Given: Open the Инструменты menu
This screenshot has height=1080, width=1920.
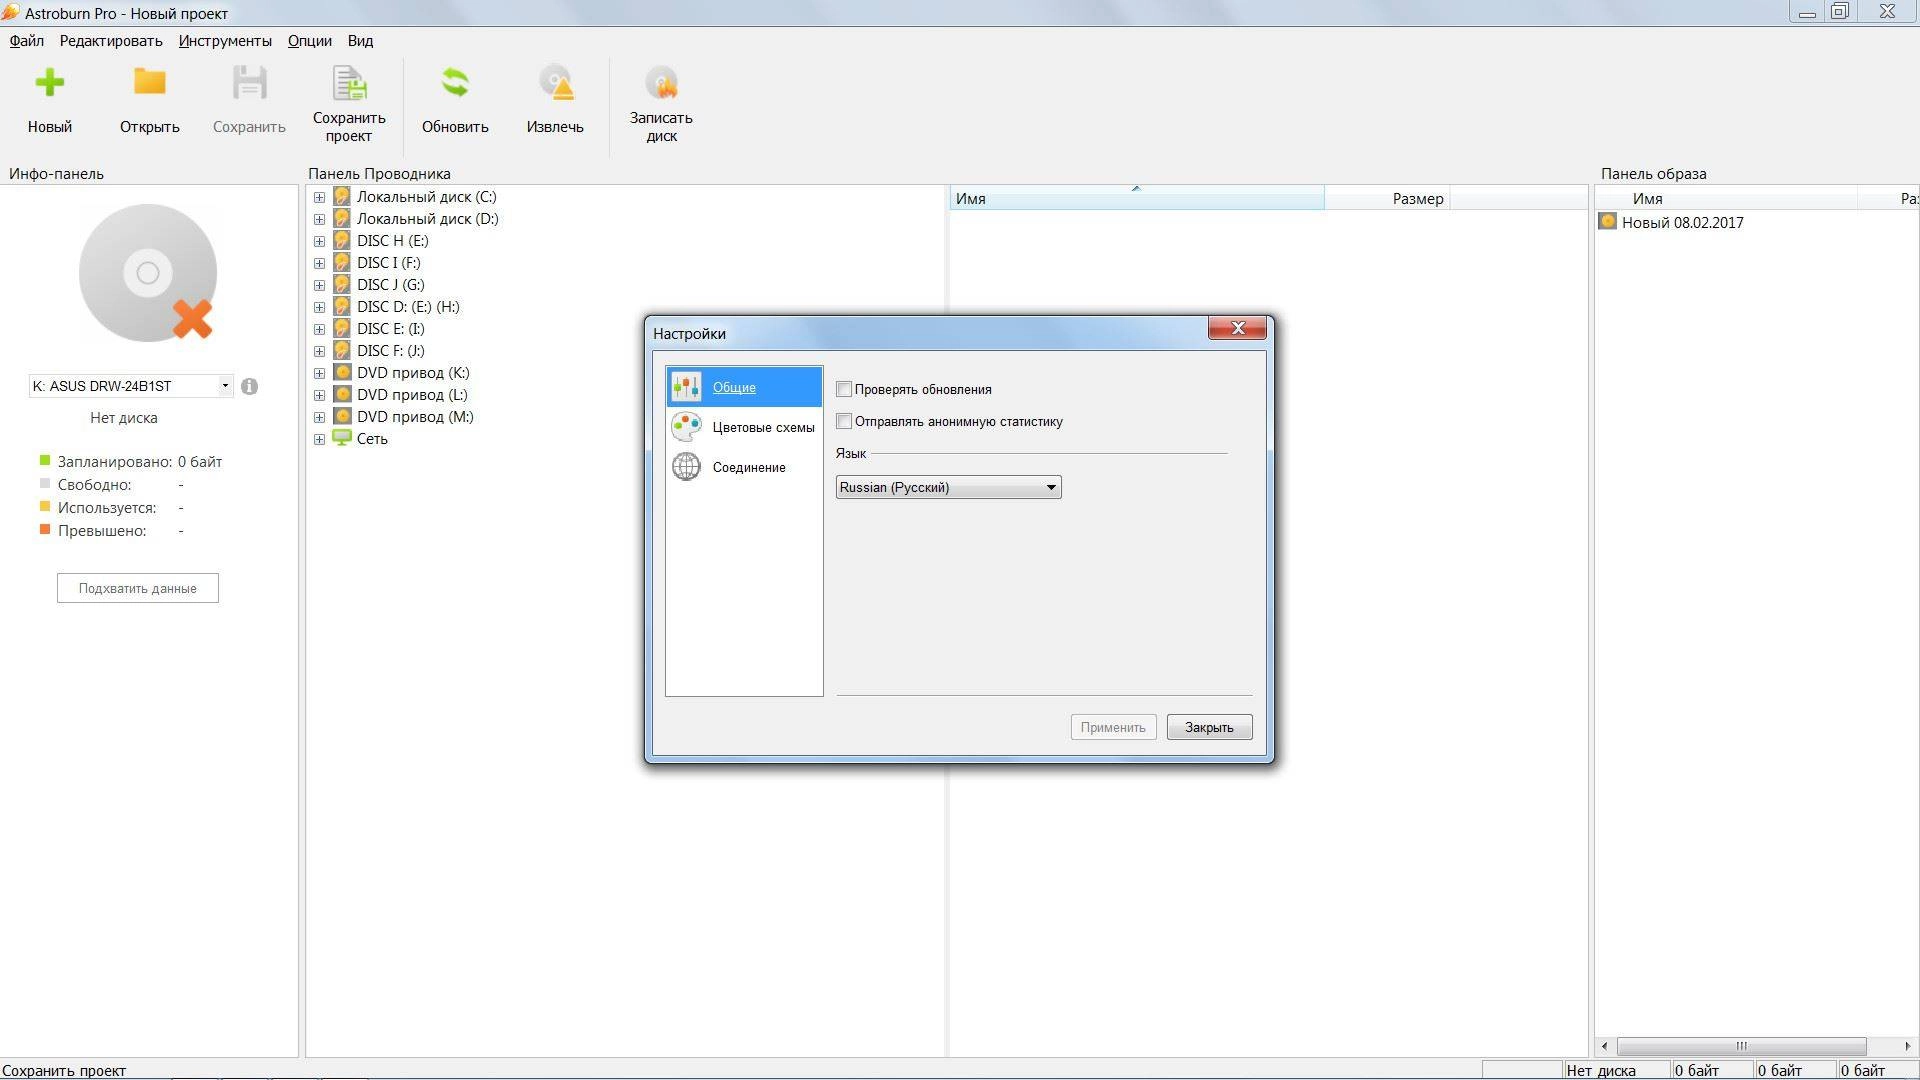Looking at the screenshot, I should [225, 41].
